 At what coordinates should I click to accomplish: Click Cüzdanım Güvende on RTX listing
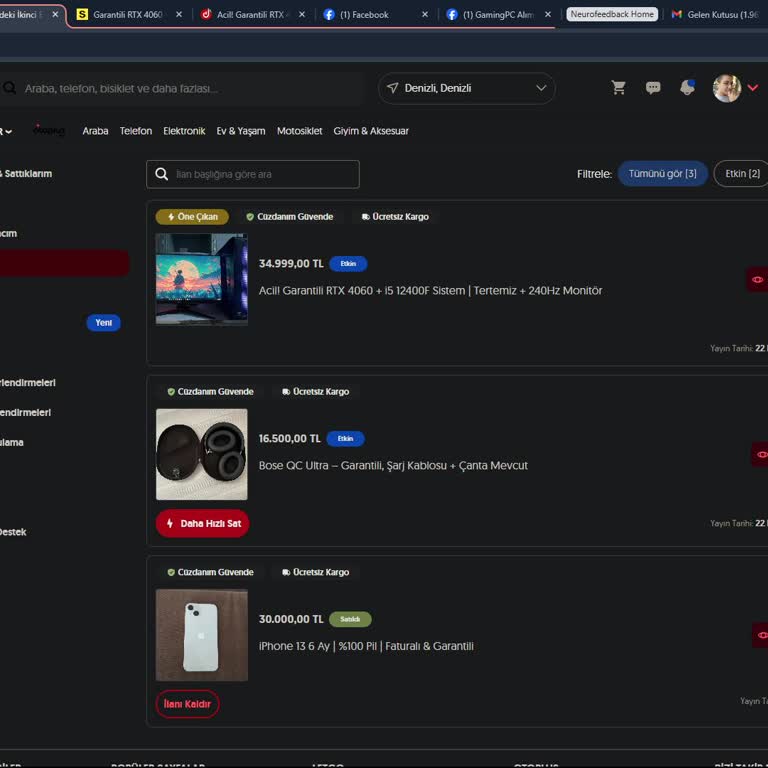289,216
